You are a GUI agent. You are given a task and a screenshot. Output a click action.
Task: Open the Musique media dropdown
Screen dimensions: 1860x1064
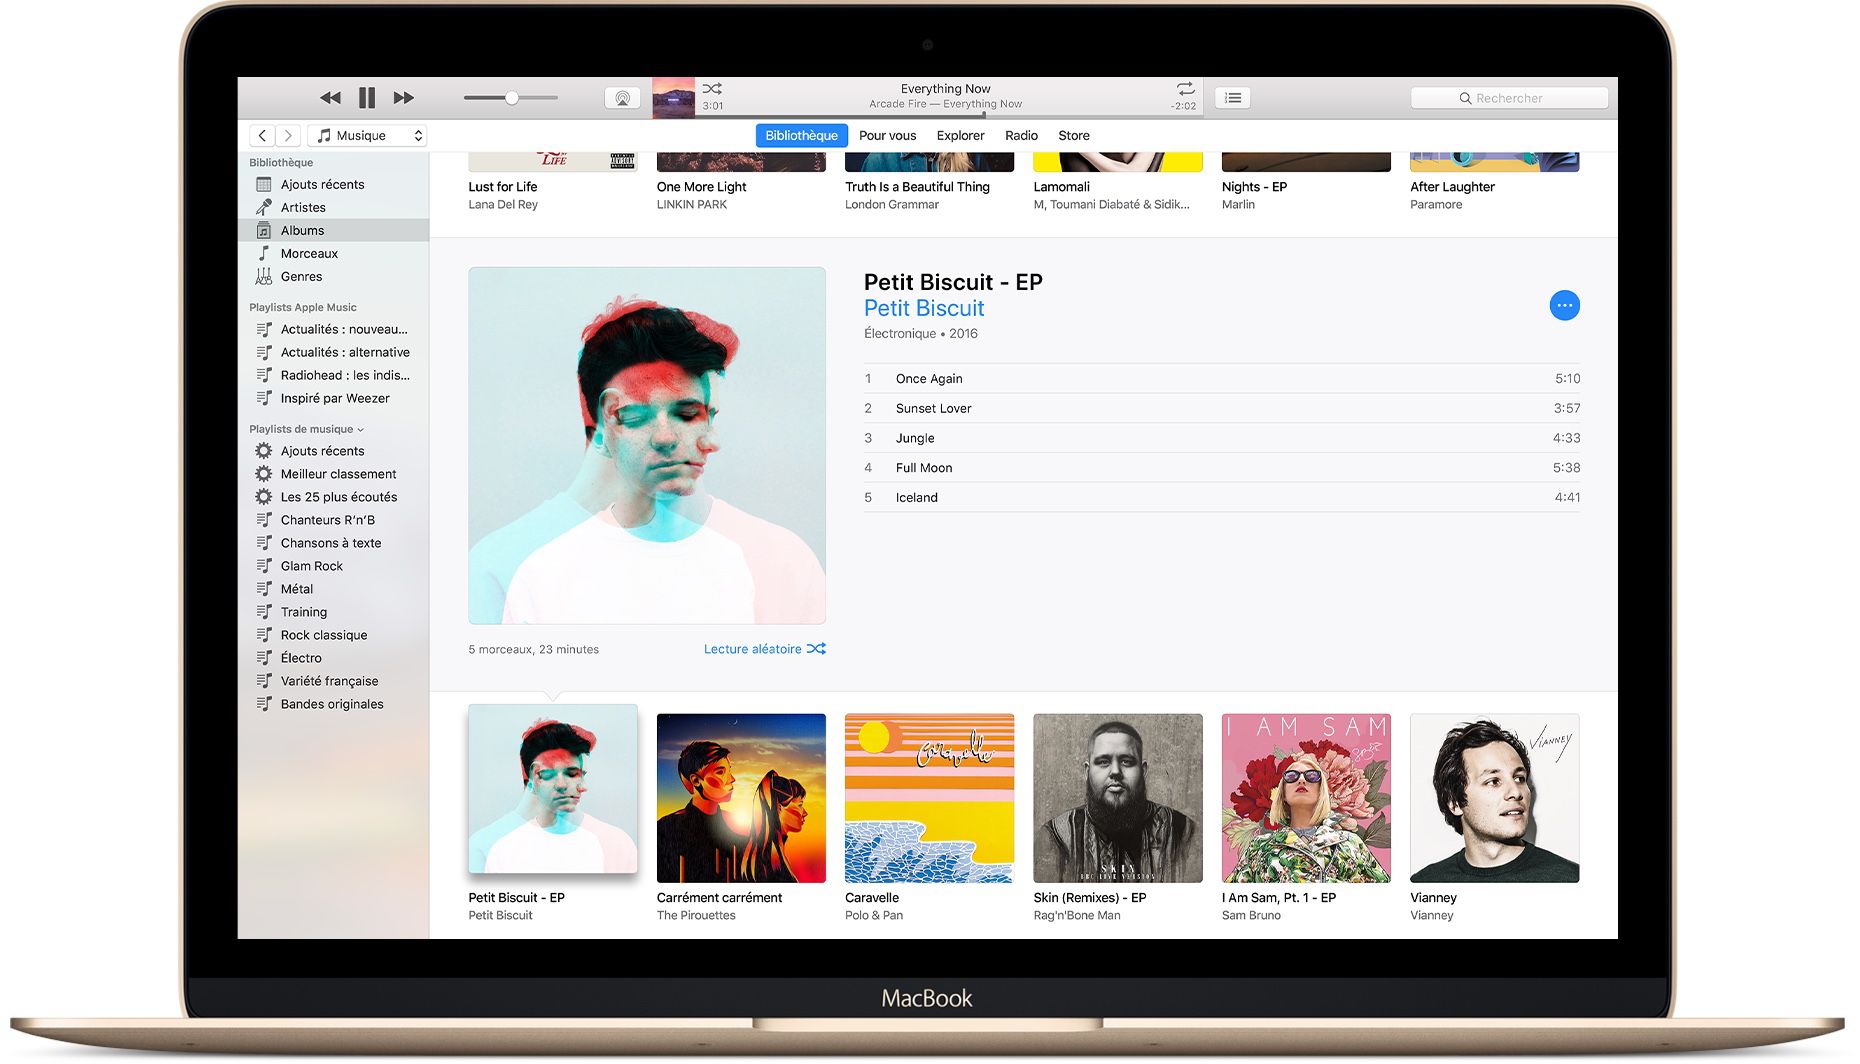tap(368, 135)
